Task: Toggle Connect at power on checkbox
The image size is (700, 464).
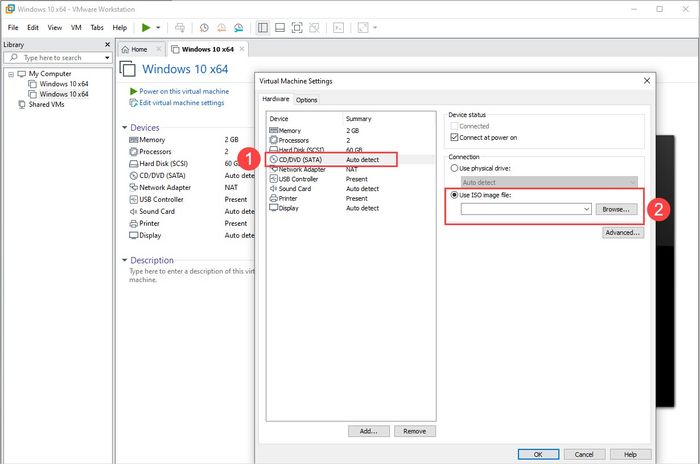Action: 454,138
